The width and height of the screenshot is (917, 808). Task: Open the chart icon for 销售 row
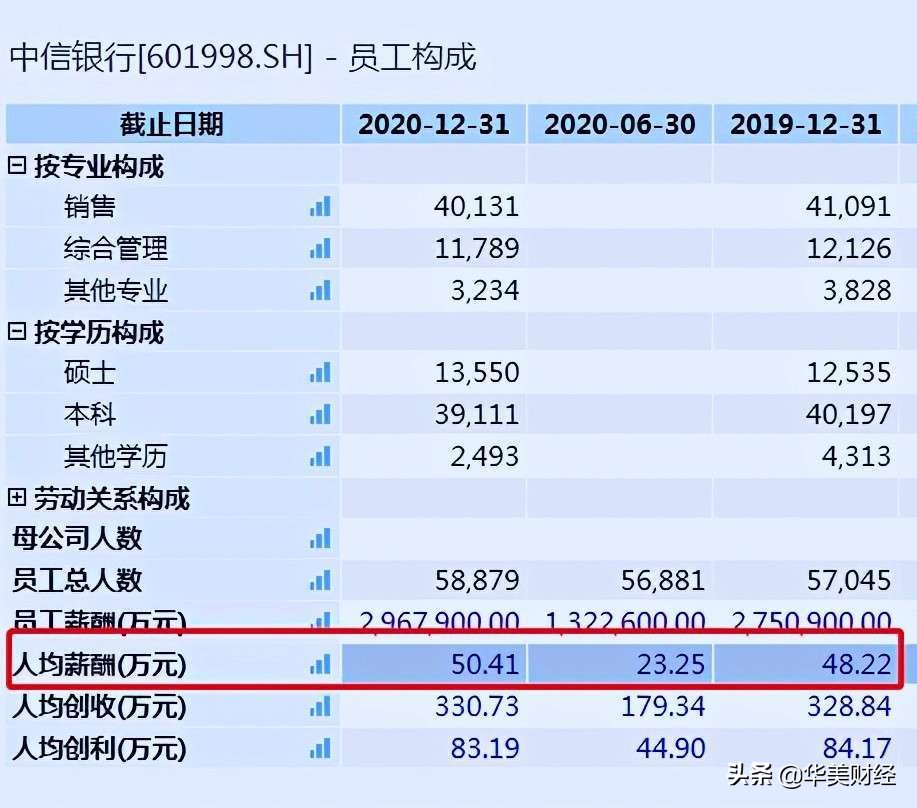[320, 207]
